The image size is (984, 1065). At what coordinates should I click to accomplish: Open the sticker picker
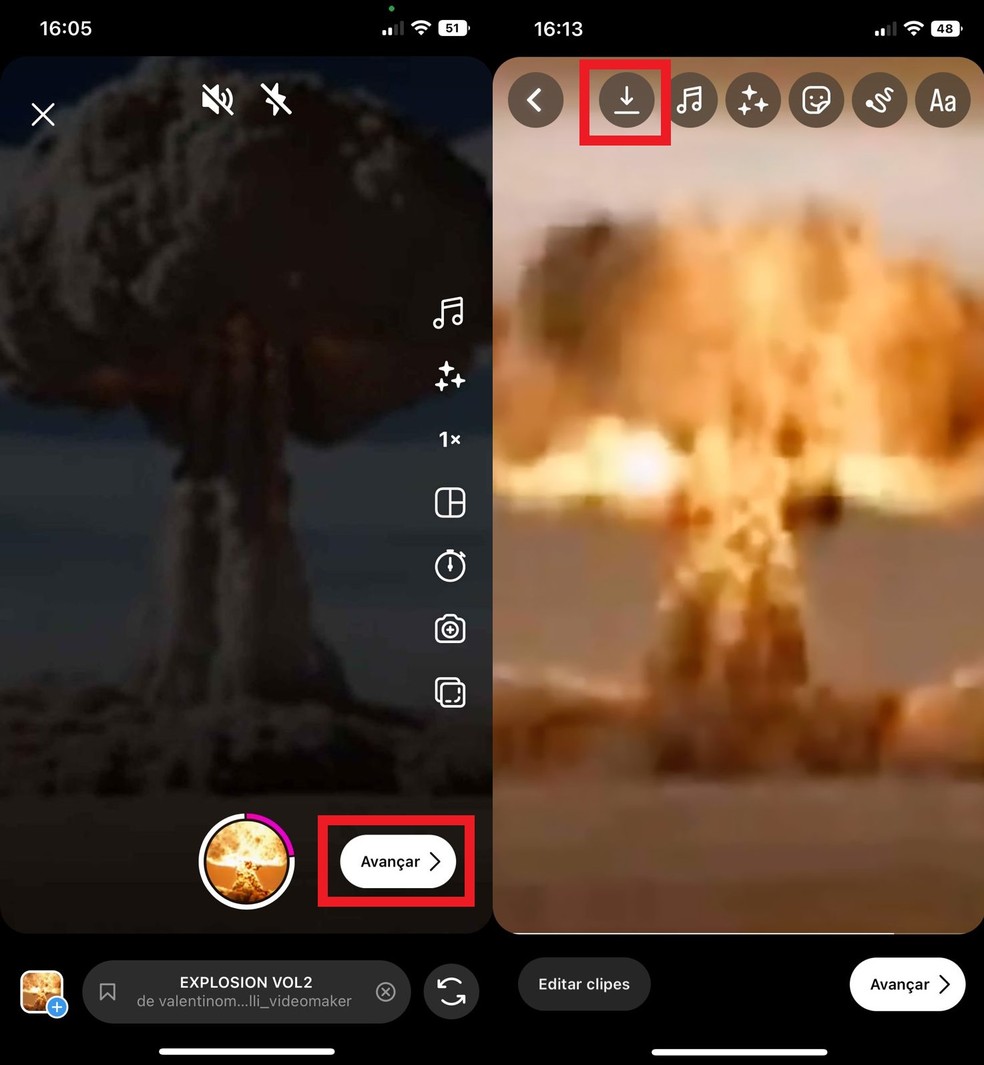pos(816,100)
